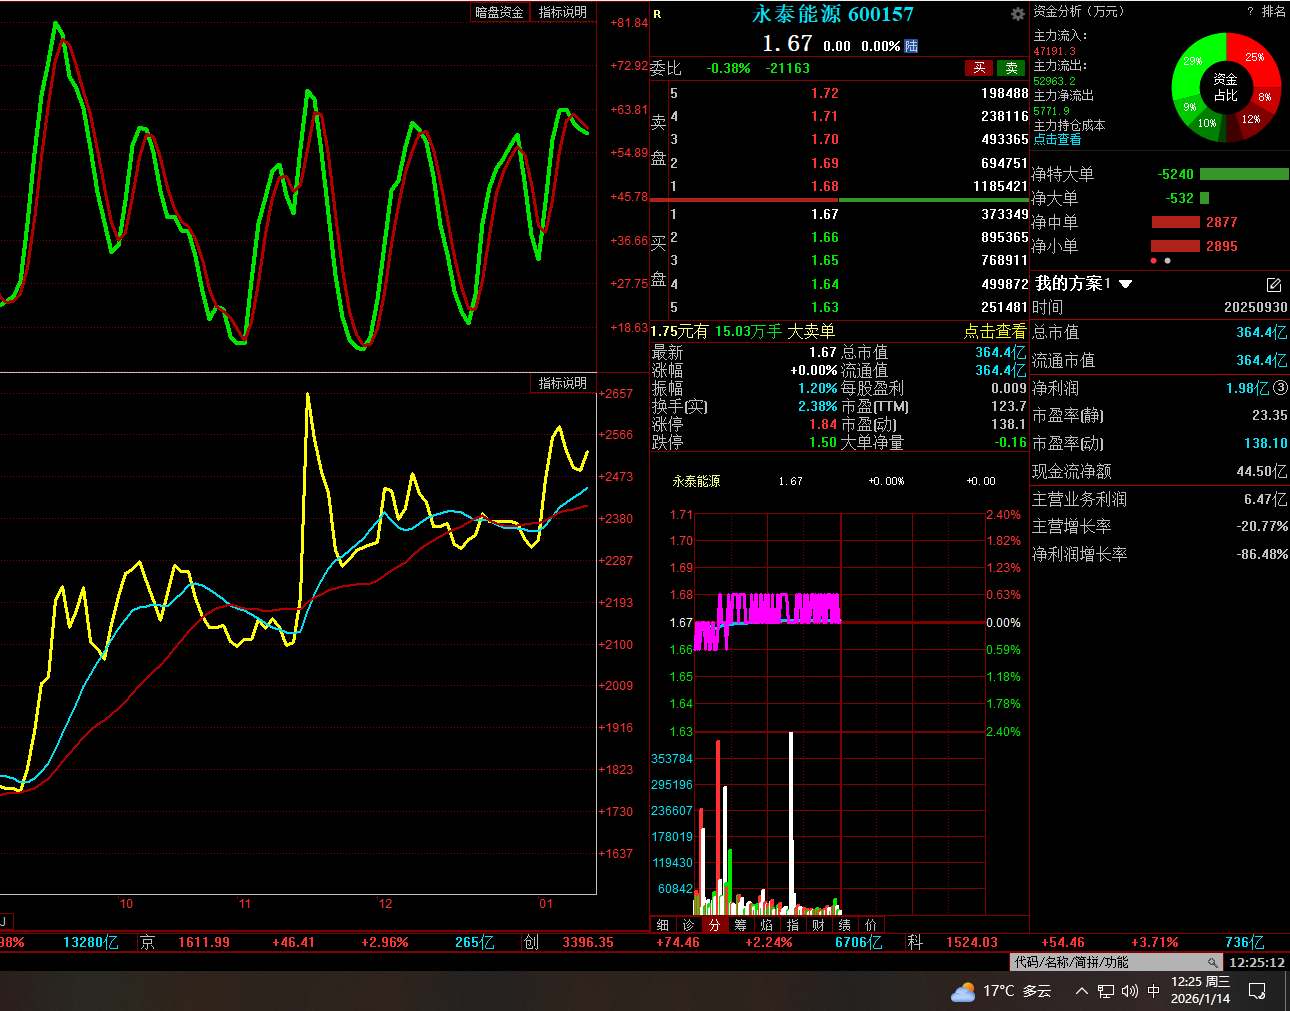The height and width of the screenshot is (1011, 1290).
Task: Click the R marker beside the stock title
Action: [x=657, y=14]
